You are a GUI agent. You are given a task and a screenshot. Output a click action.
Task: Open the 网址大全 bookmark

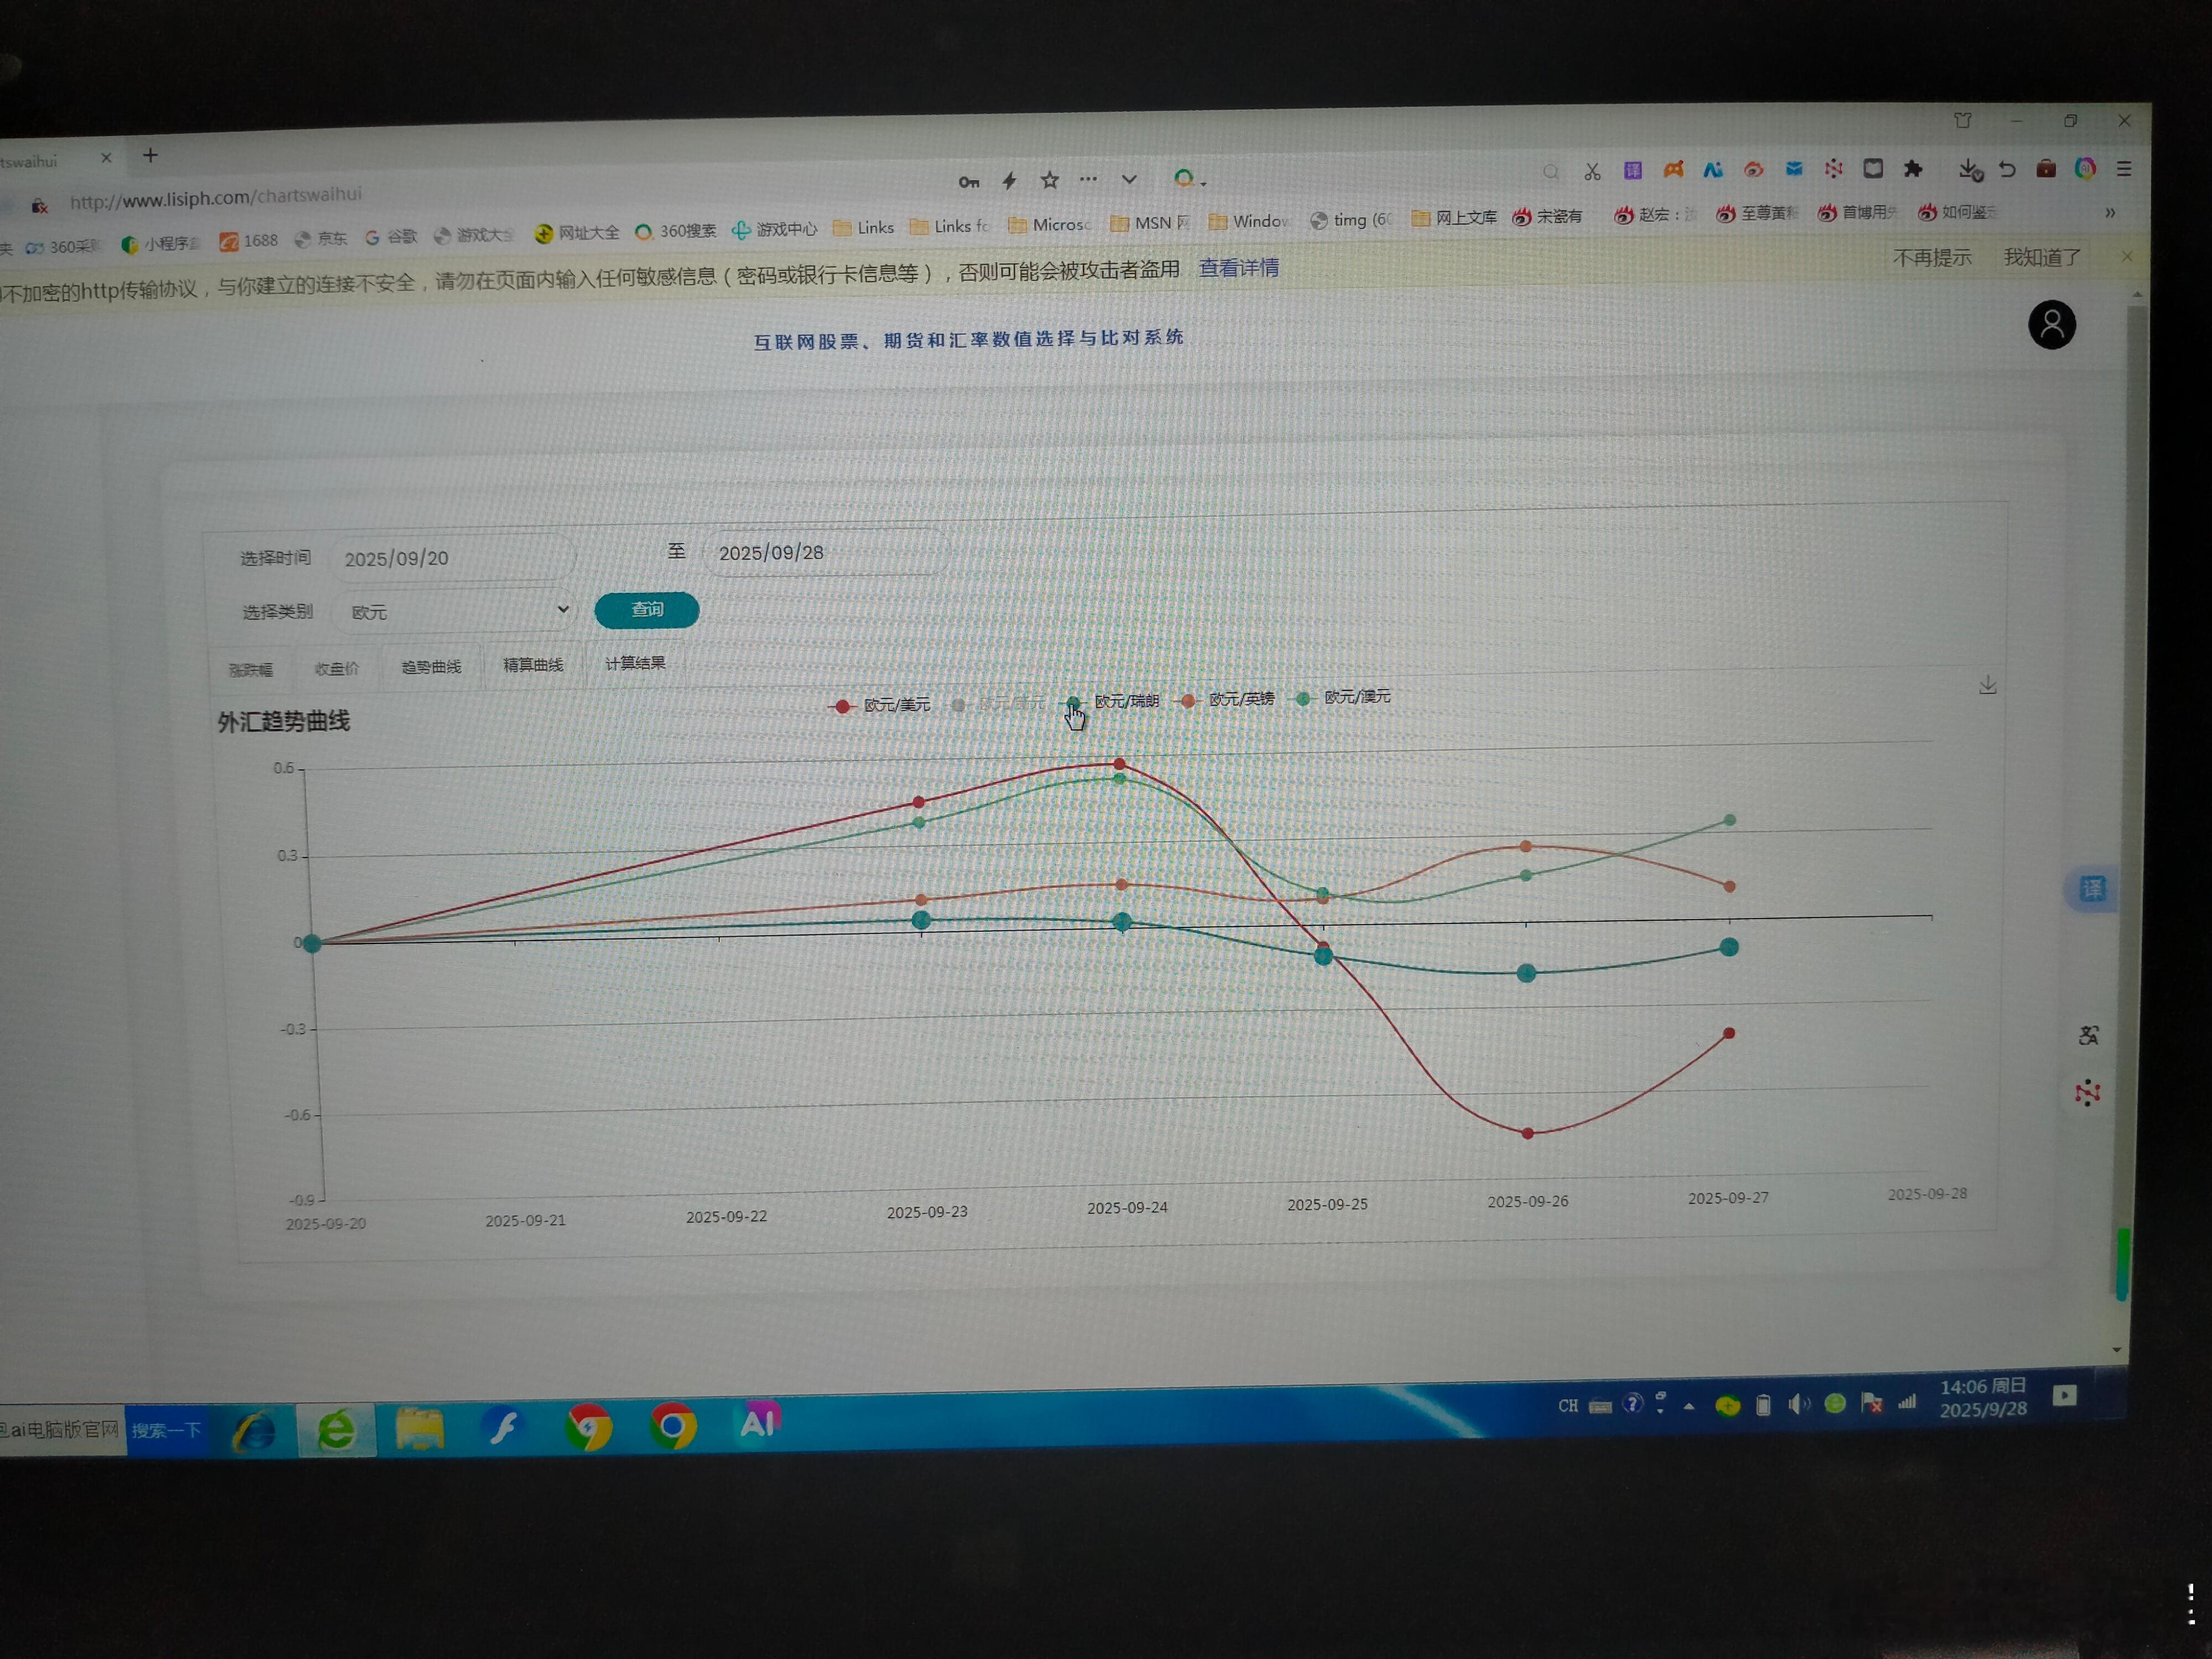click(577, 233)
